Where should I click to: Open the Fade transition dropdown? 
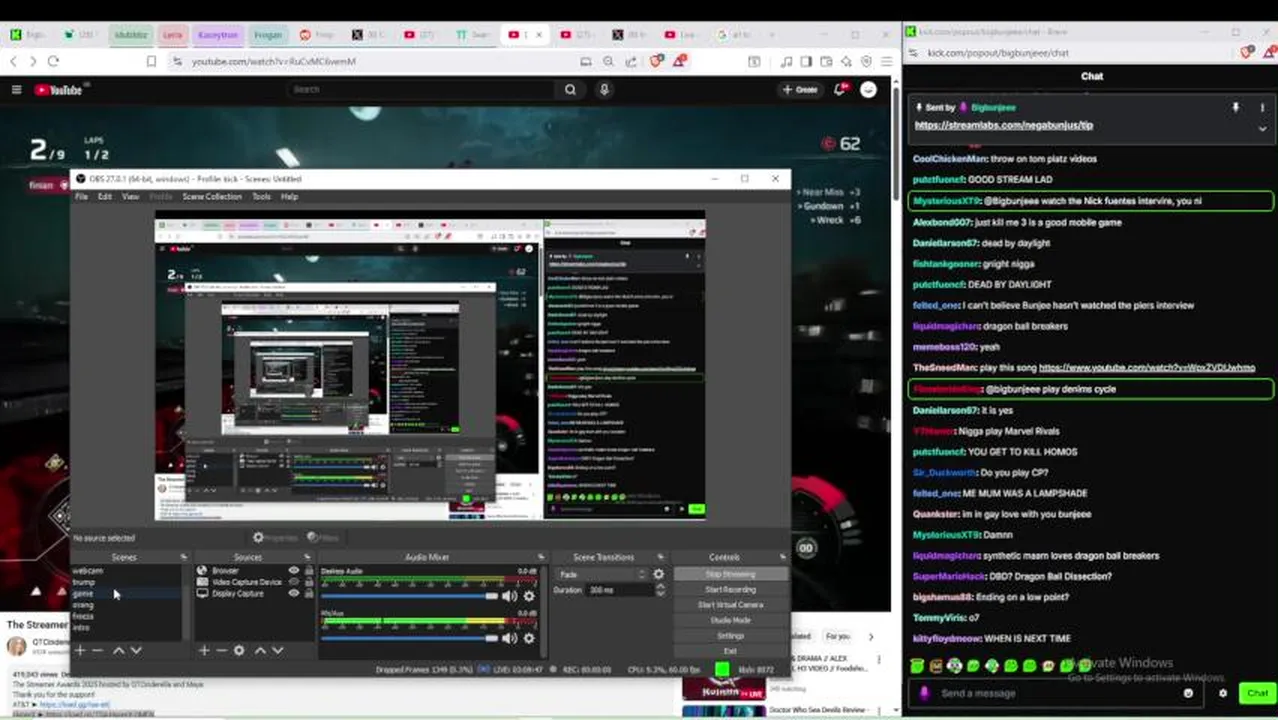pos(601,574)
